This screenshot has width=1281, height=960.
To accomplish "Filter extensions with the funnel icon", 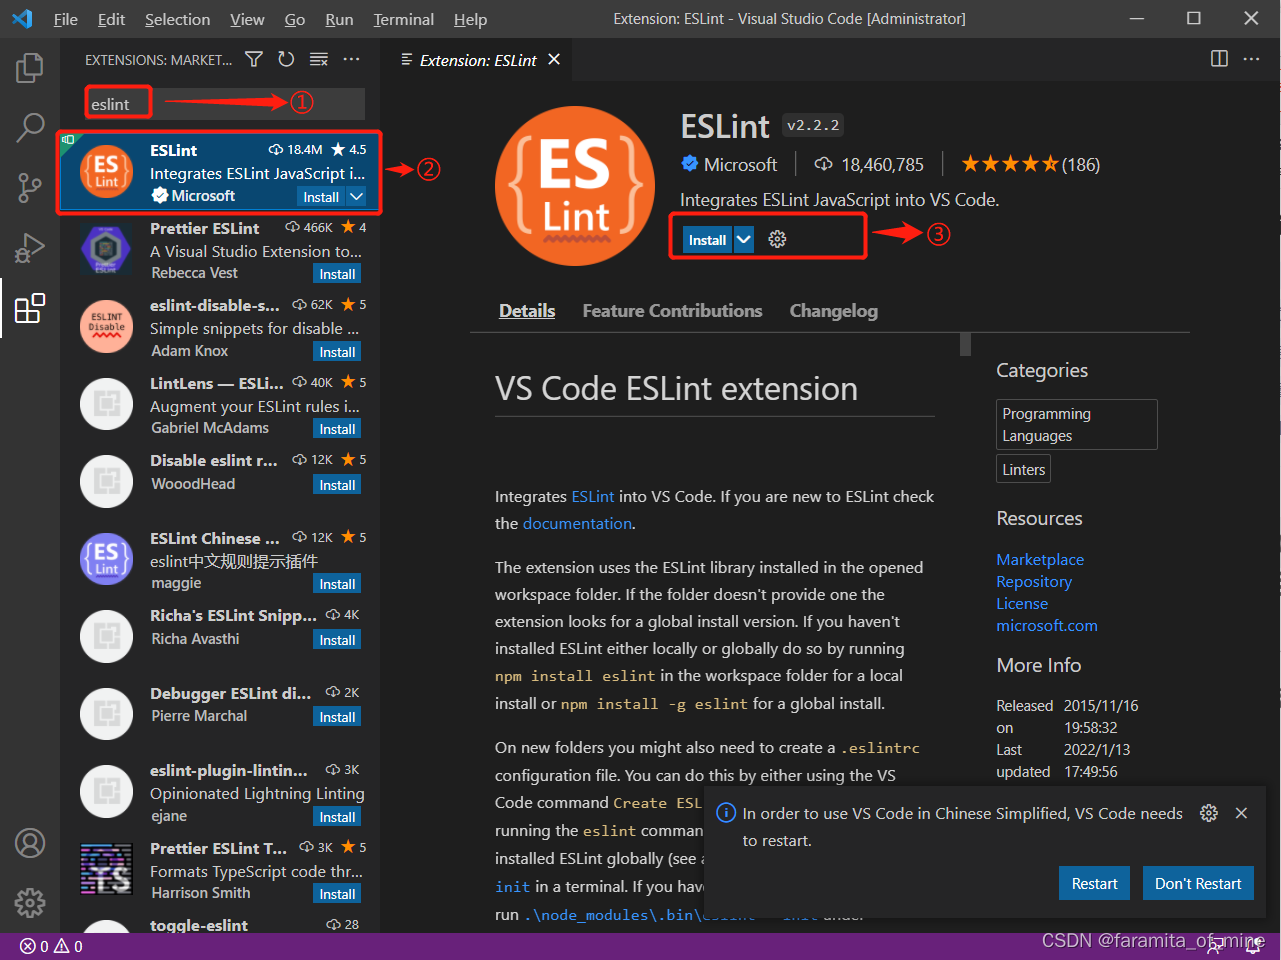I will coord(254,60).
